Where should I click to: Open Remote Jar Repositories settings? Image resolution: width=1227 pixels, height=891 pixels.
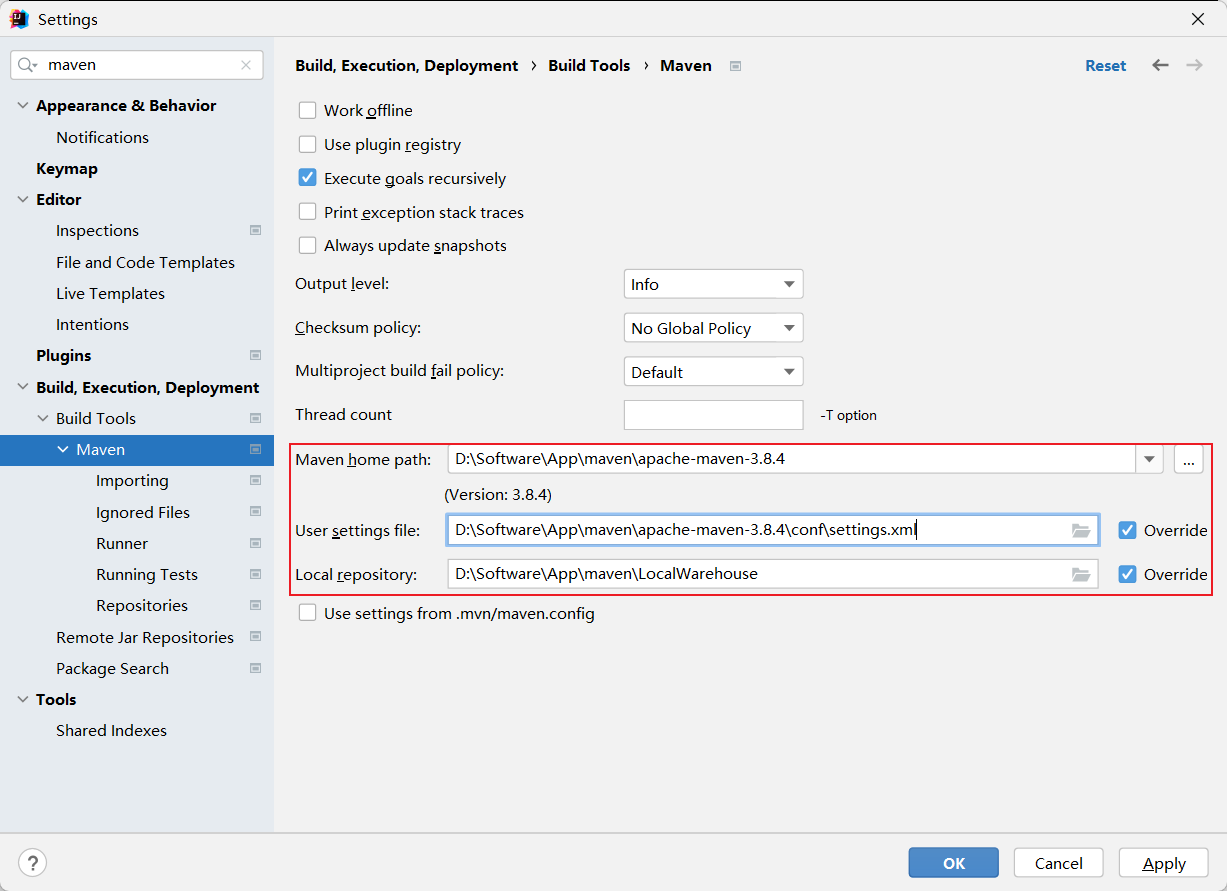click(145, 638)
